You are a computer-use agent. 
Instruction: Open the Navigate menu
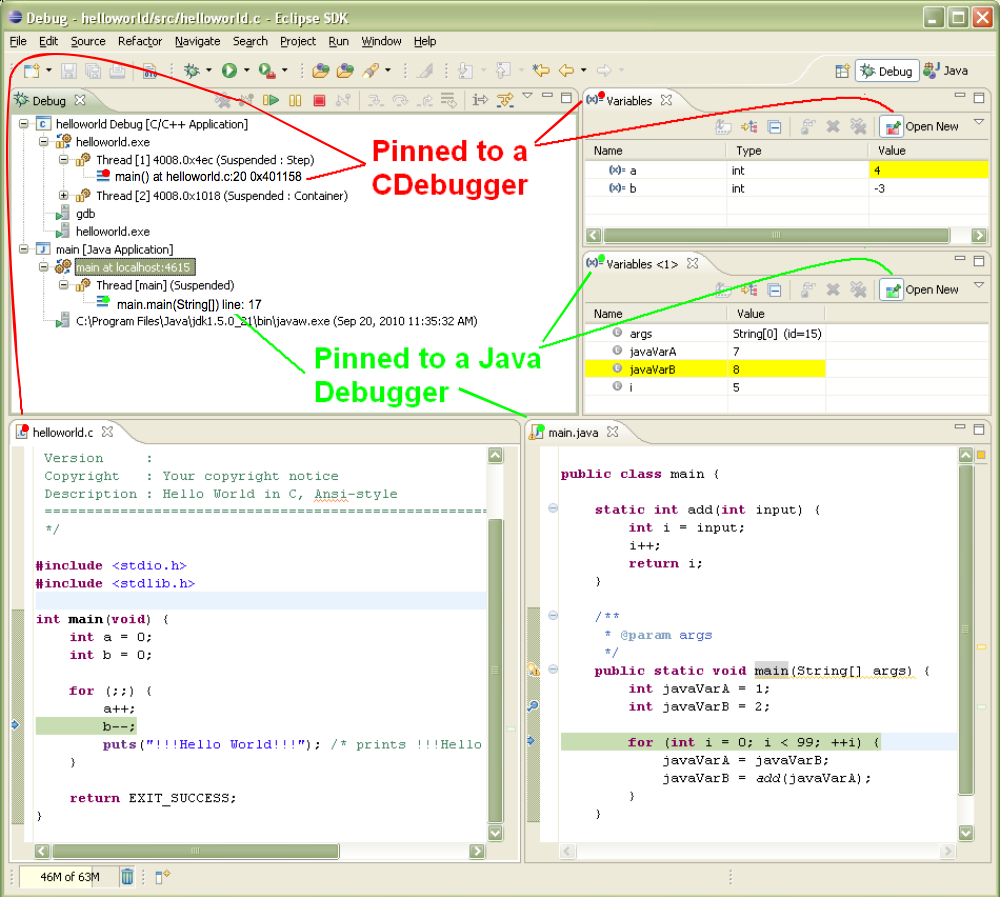coord(198,41)
